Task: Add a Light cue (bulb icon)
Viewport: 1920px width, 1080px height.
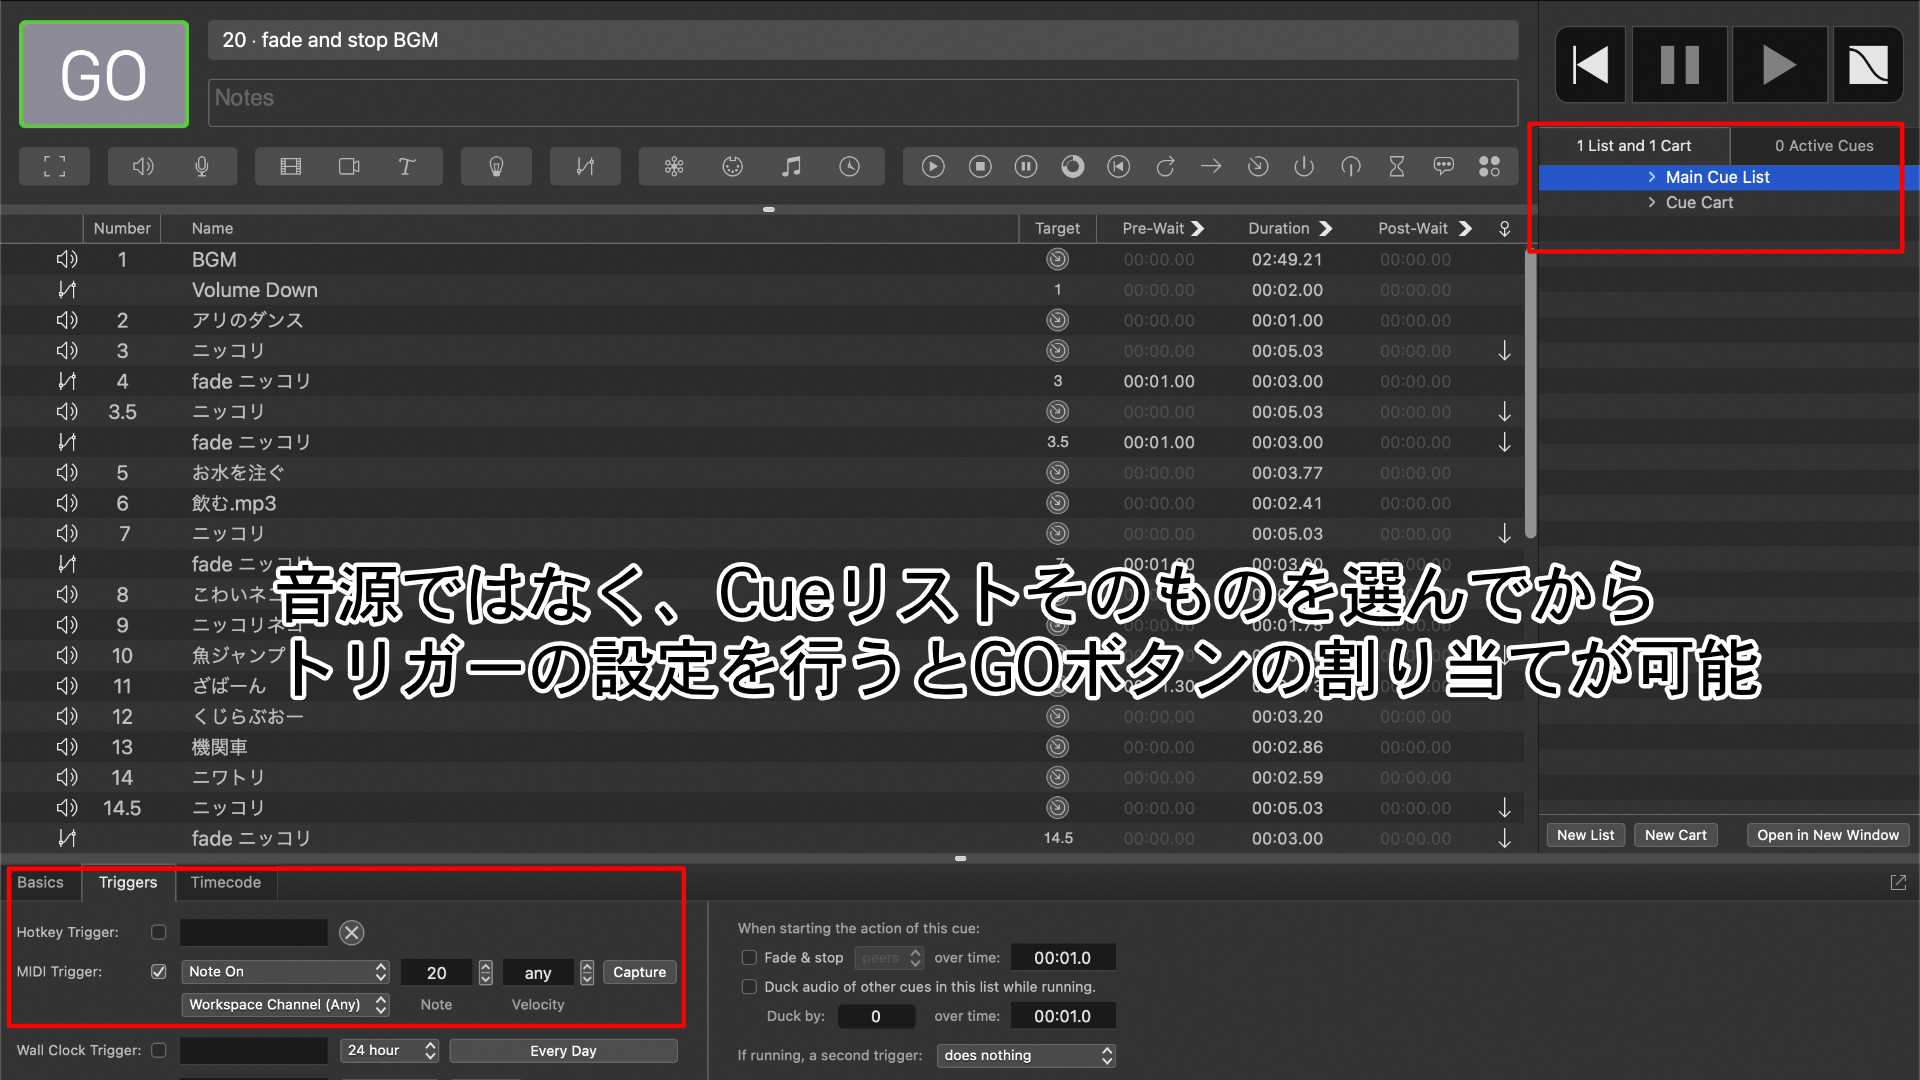Action: pyautogui.click(x=496, y=167)
